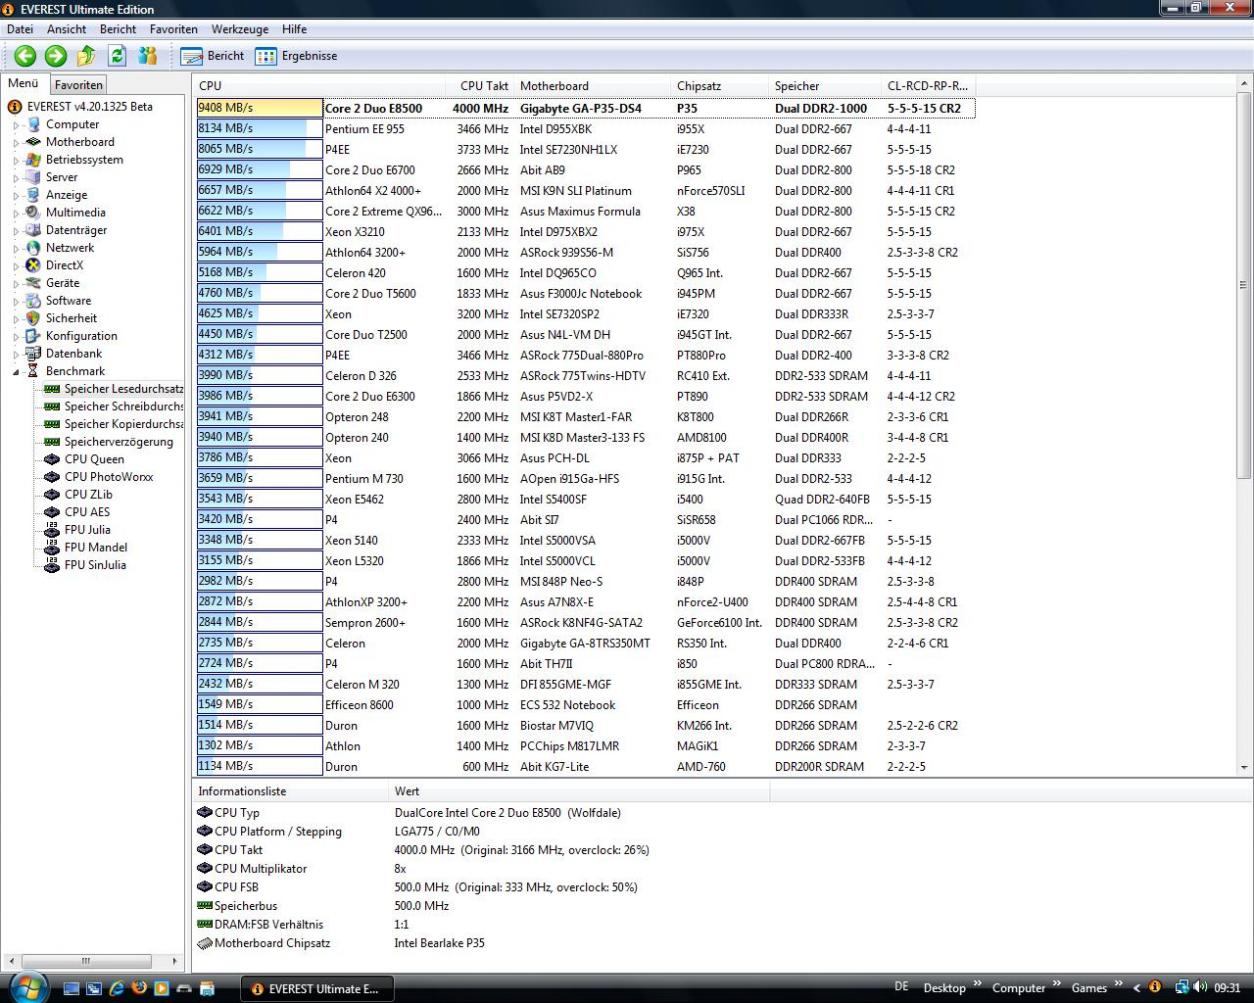This screenshot has height=1003, width=1254.
Task: Select the CPU PhotoWorxx benchmark icon
Action: pyautogui.click(x=52, y=477)
